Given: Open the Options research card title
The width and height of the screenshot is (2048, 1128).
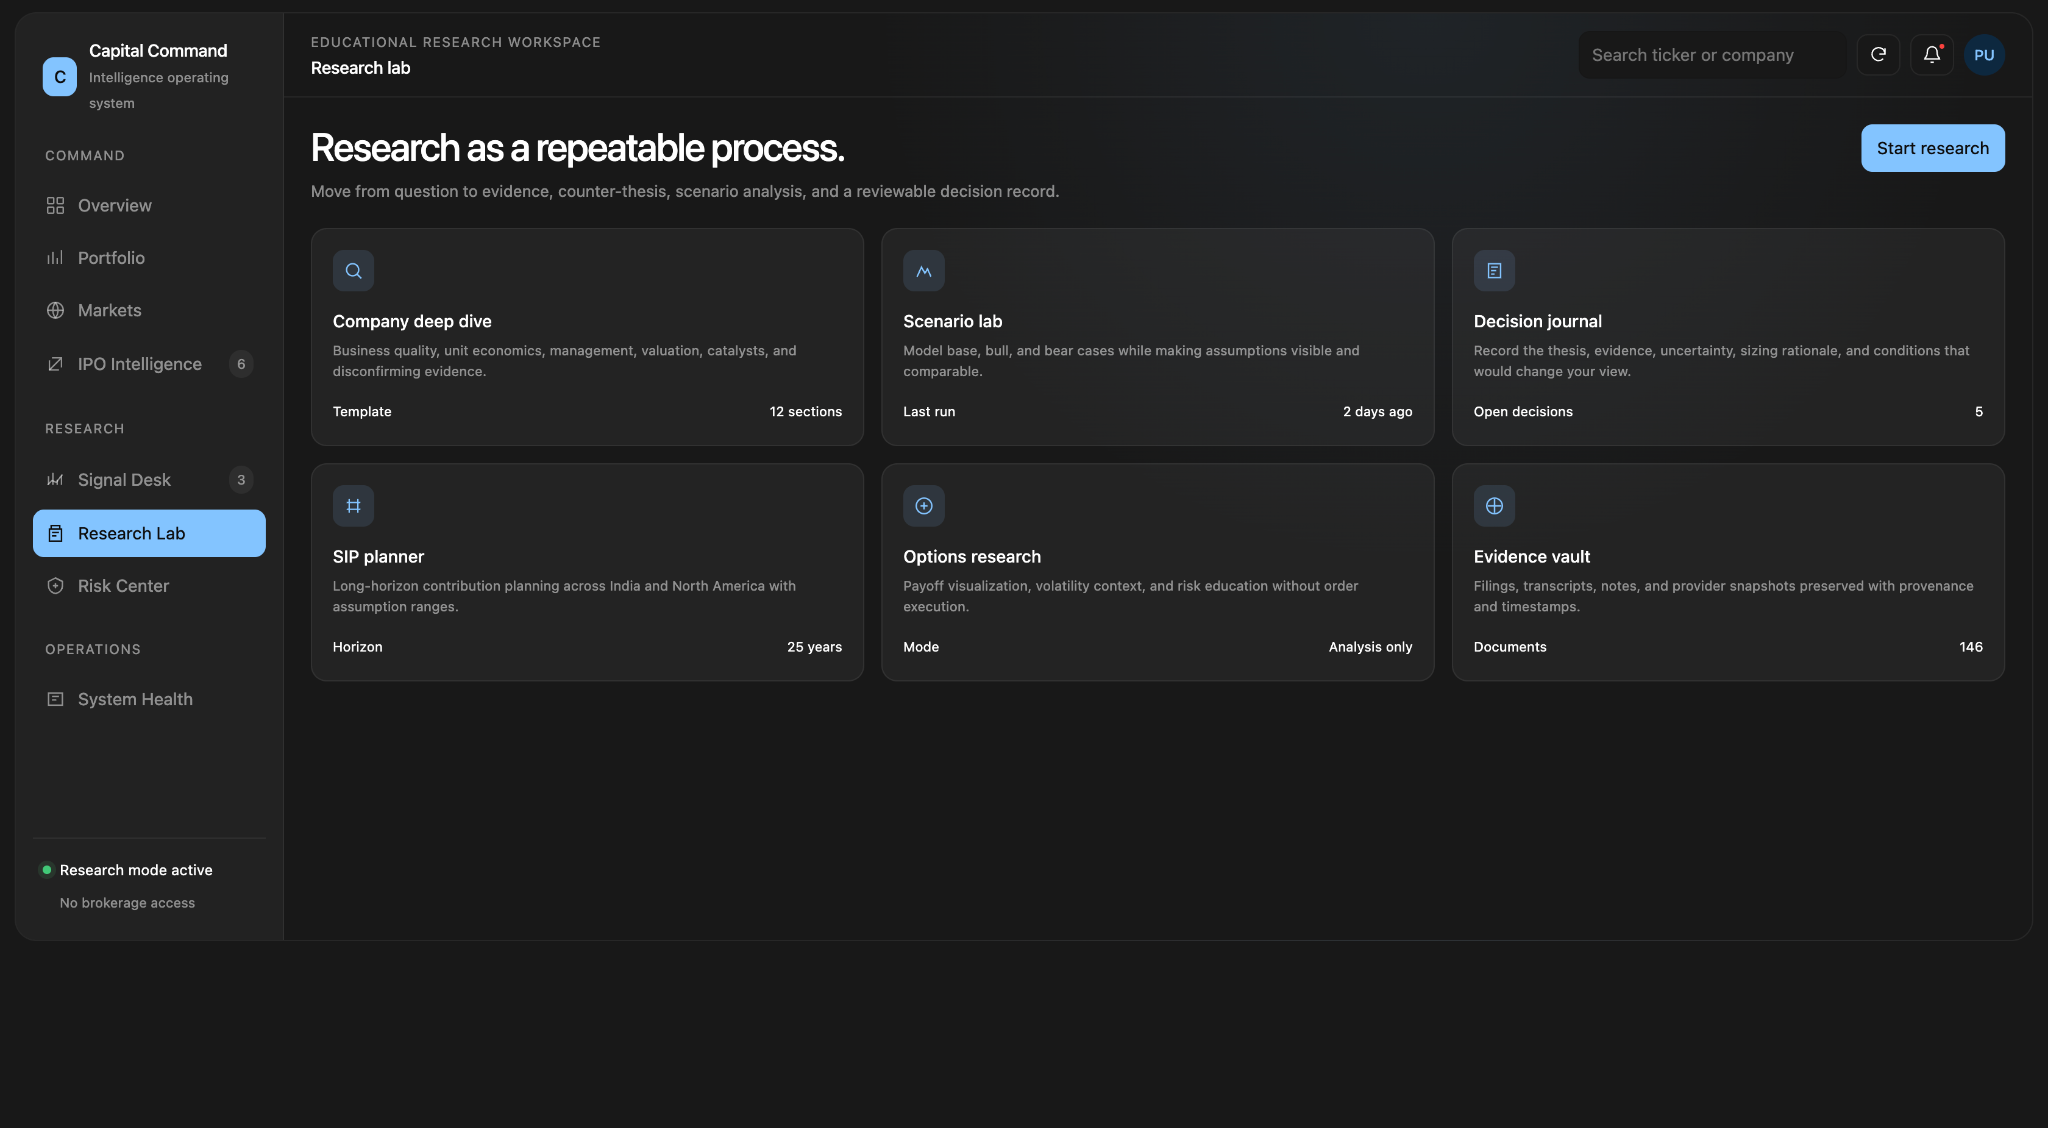Looking at the screenshot, I should 971,557.
